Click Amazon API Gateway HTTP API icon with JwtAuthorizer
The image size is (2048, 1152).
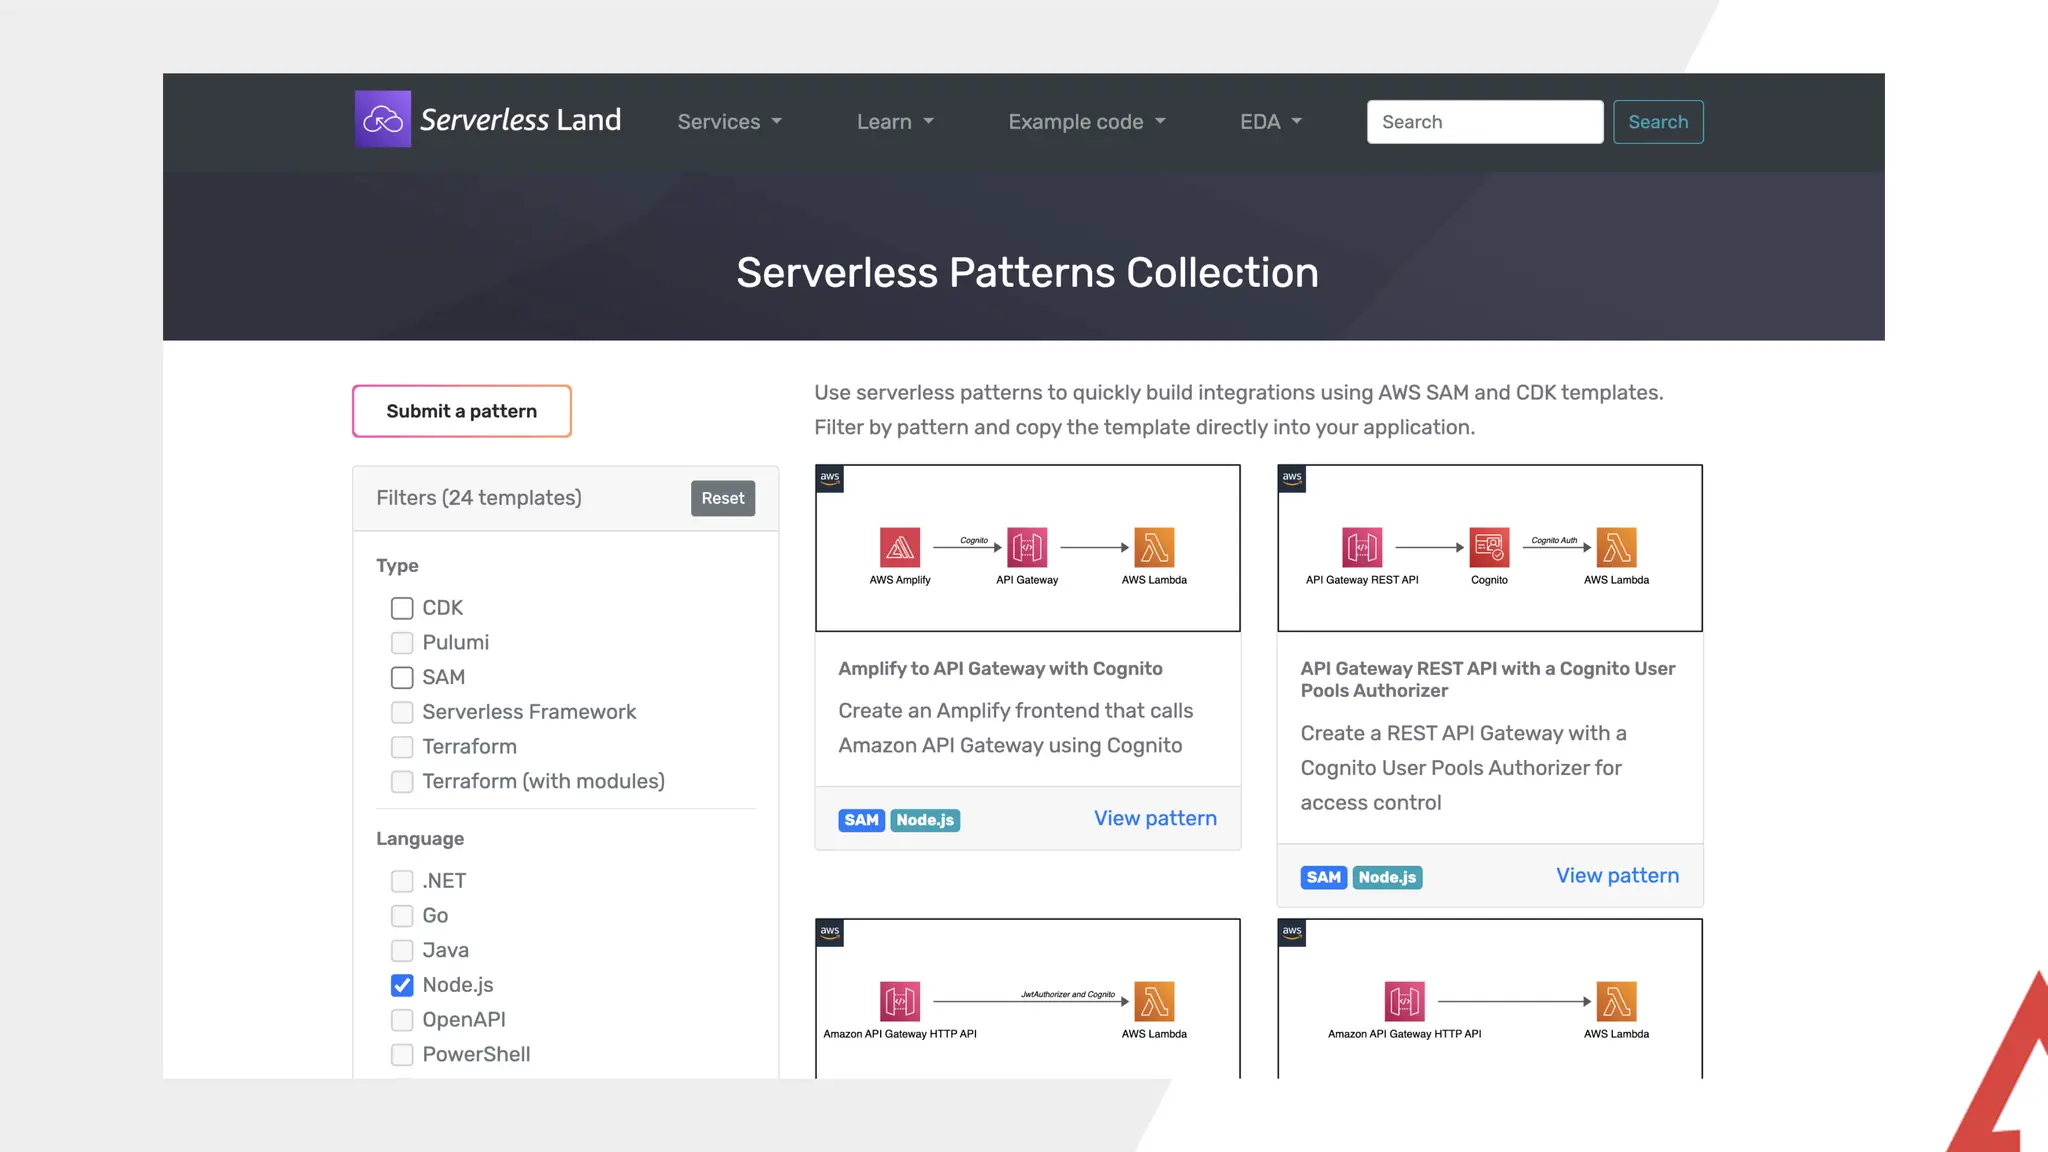pyautogui.click(x=900, y=1001)
